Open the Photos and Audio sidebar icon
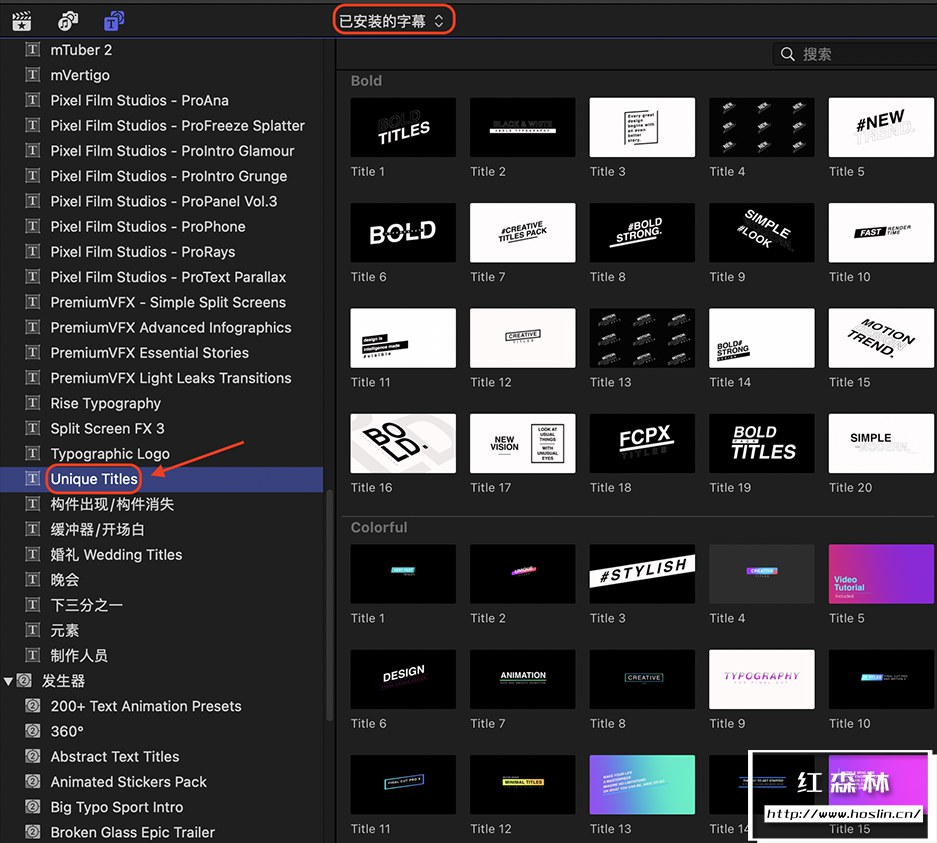 (x=68, y=22)
